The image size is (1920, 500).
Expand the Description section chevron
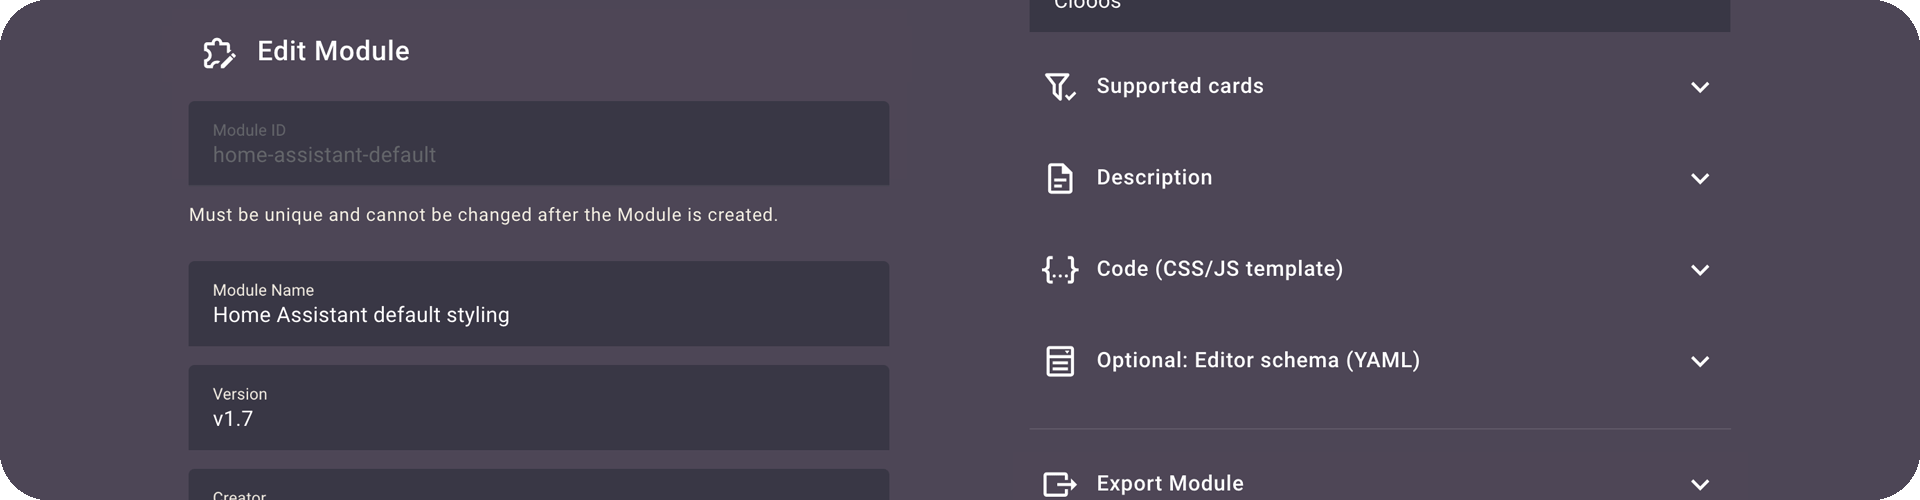1700,178
